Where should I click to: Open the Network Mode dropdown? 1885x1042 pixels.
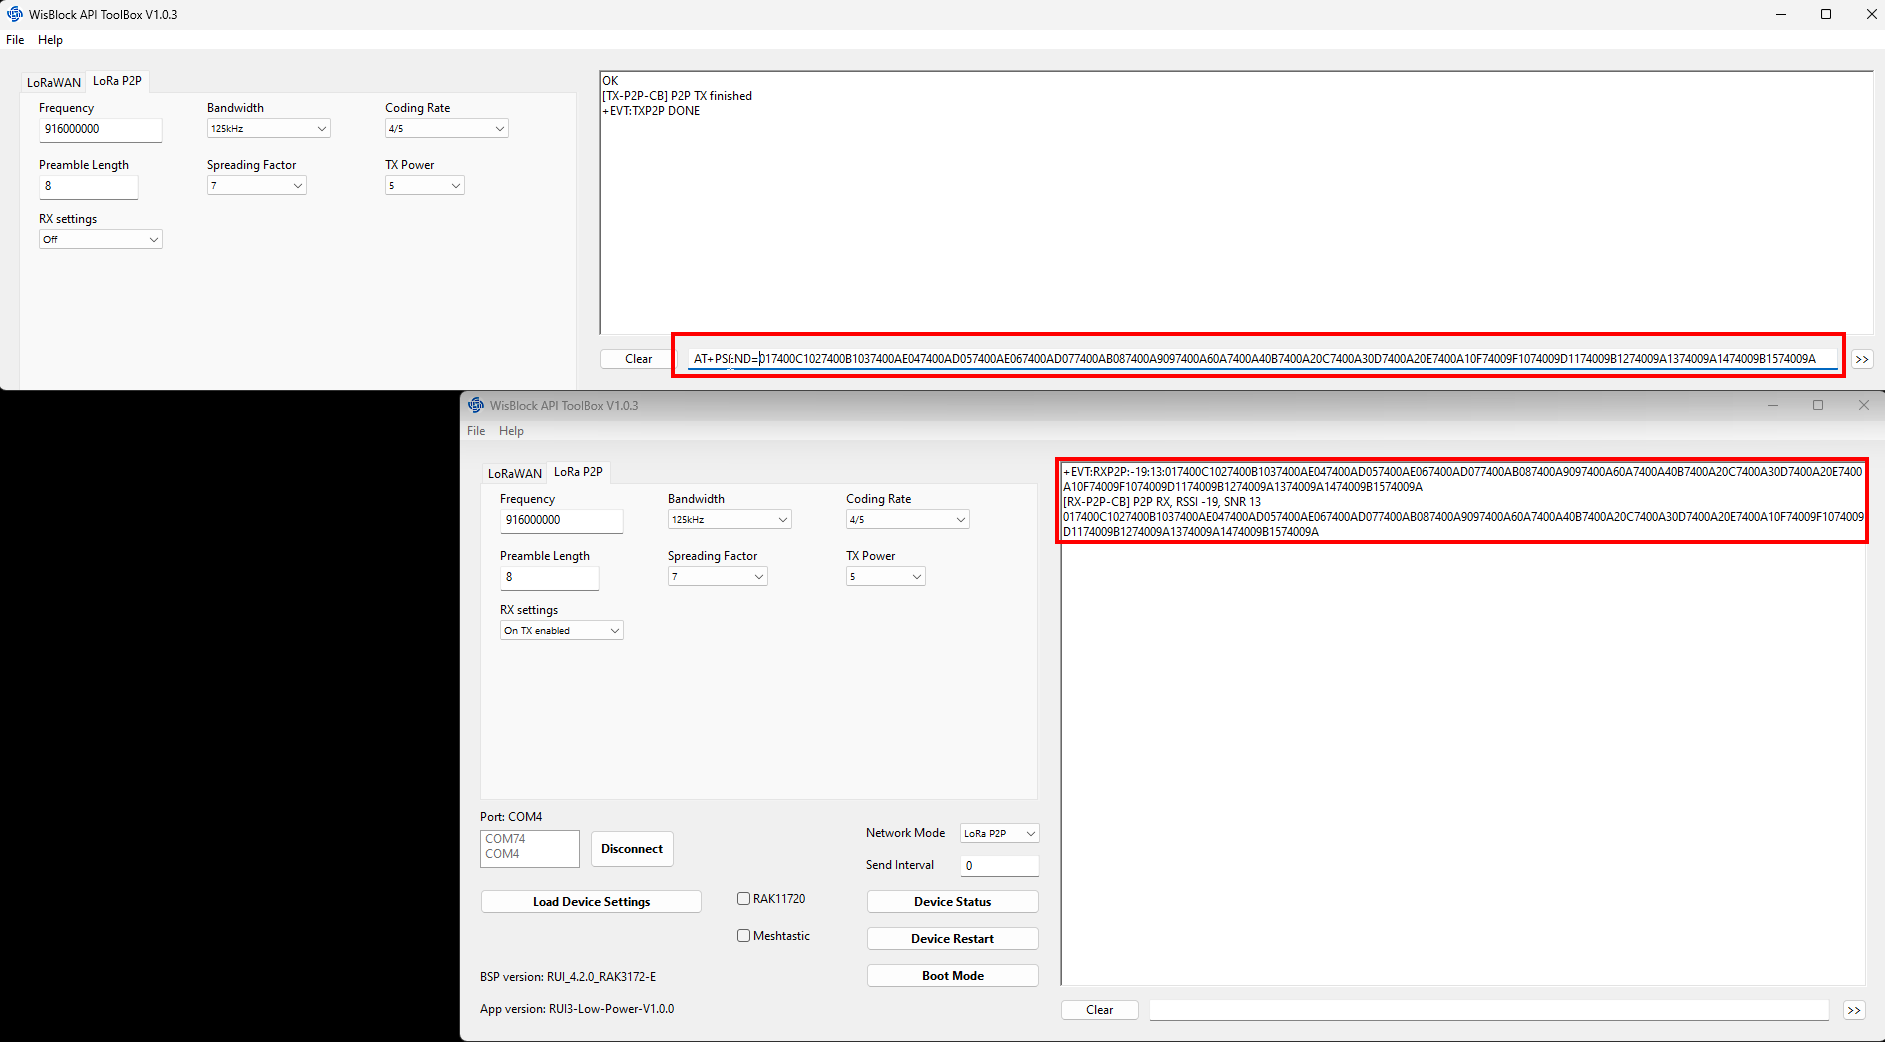tap(999, 834)
